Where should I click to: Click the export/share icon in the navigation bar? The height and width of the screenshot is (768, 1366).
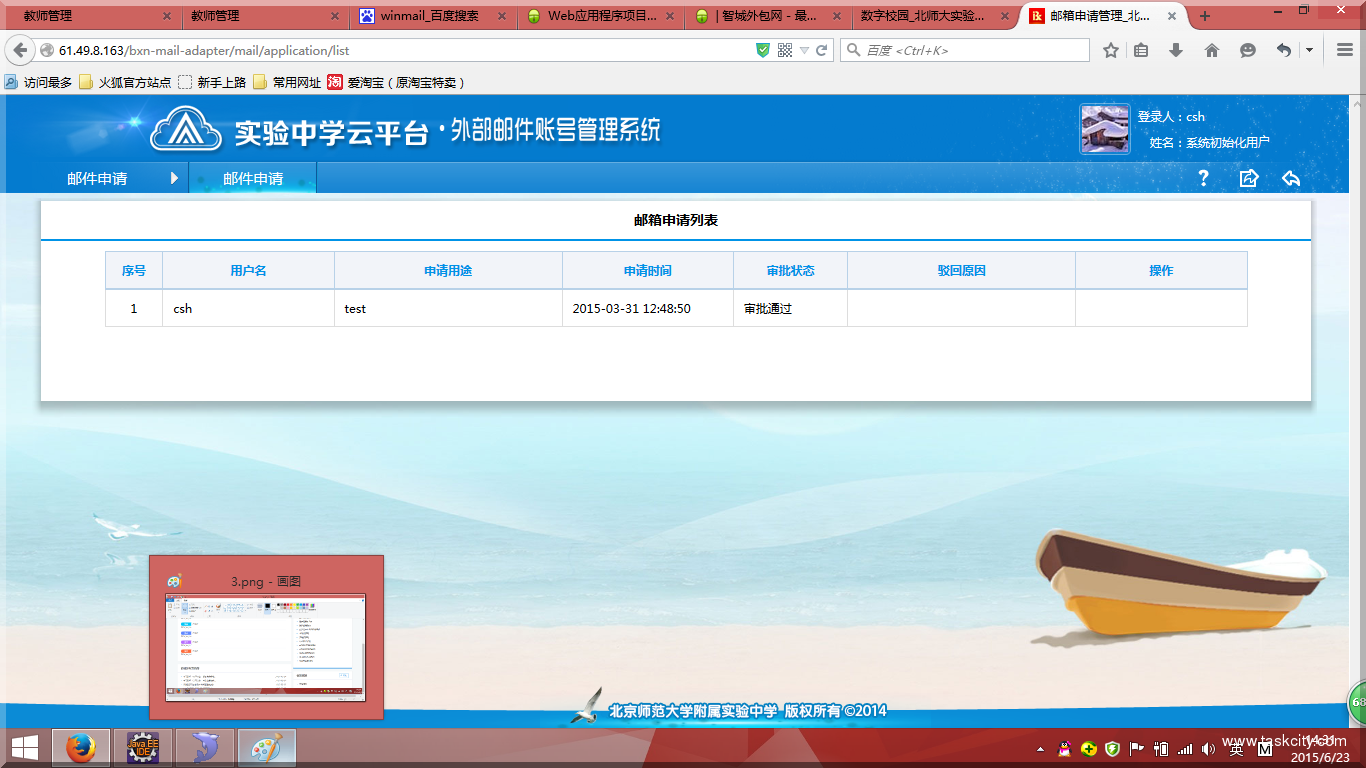pyautogui.click(x=1248, y=178)
